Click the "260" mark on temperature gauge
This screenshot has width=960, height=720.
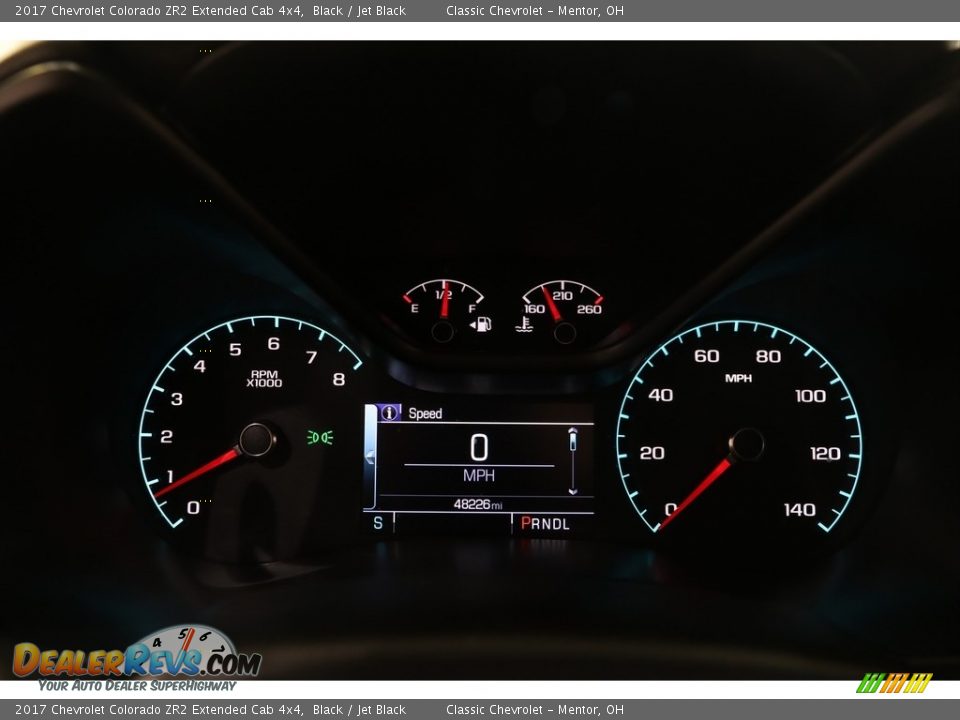point(589,309)
